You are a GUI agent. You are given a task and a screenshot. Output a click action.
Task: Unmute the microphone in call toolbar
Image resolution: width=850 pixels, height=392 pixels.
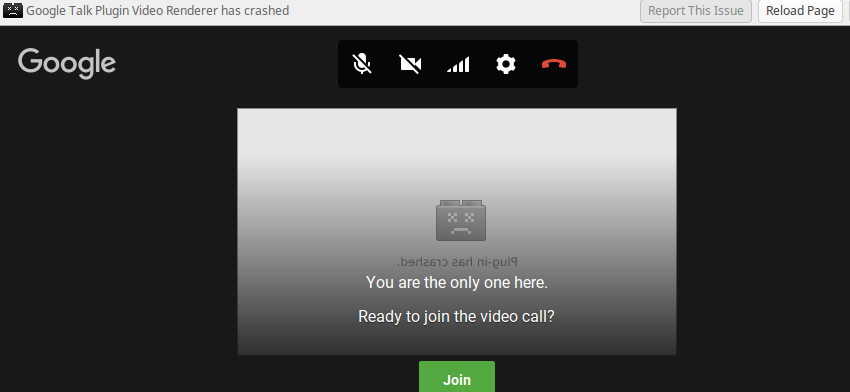pyautogui.click(x=362, y=64)
